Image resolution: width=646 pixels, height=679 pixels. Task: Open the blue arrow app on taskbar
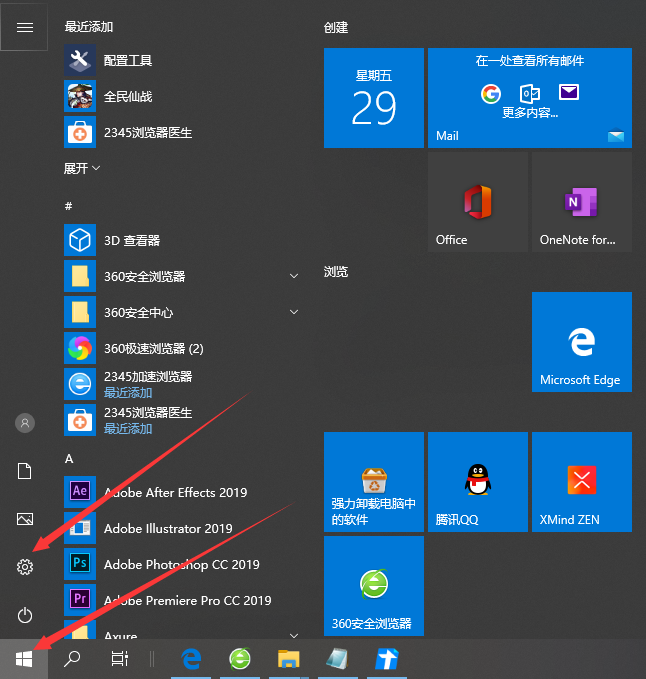(386, 659)
